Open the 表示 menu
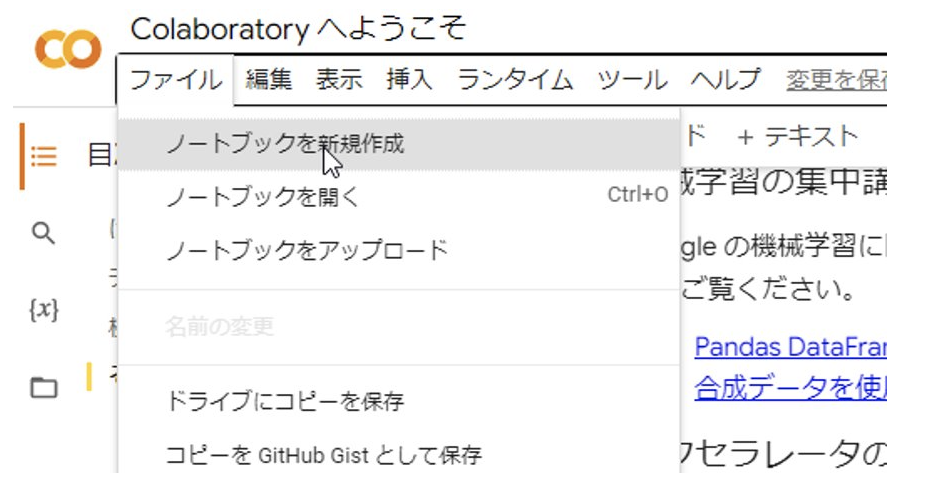 [x=339, y=80]
